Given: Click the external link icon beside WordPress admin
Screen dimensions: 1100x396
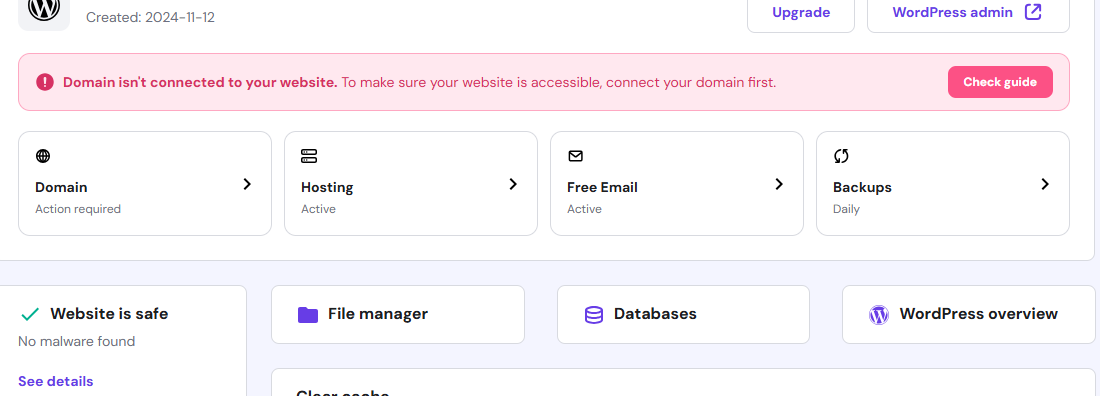Looking at the screenshot, I should pos(1033,12).
